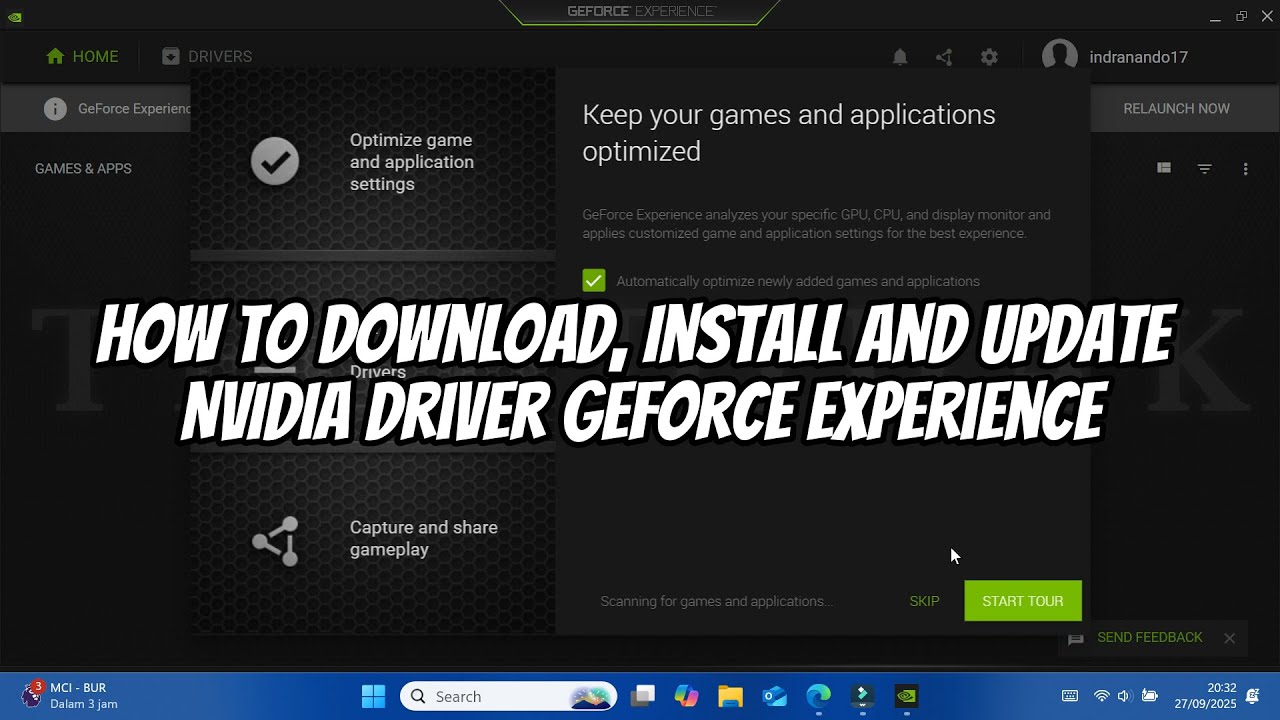This screenshot has height=720, width=1280.
Task: Open Filmora icon in taskbar
Action: tap(863, 696)
